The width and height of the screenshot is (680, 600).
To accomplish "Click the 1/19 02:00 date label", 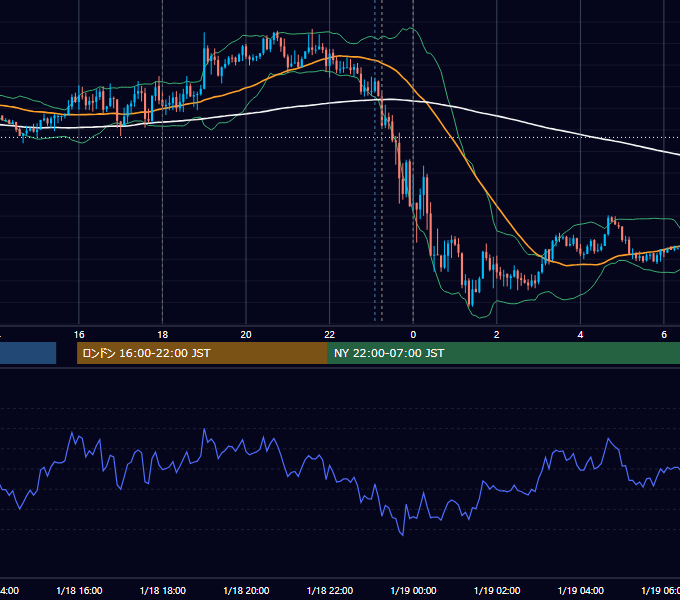I will coord(497,591).
